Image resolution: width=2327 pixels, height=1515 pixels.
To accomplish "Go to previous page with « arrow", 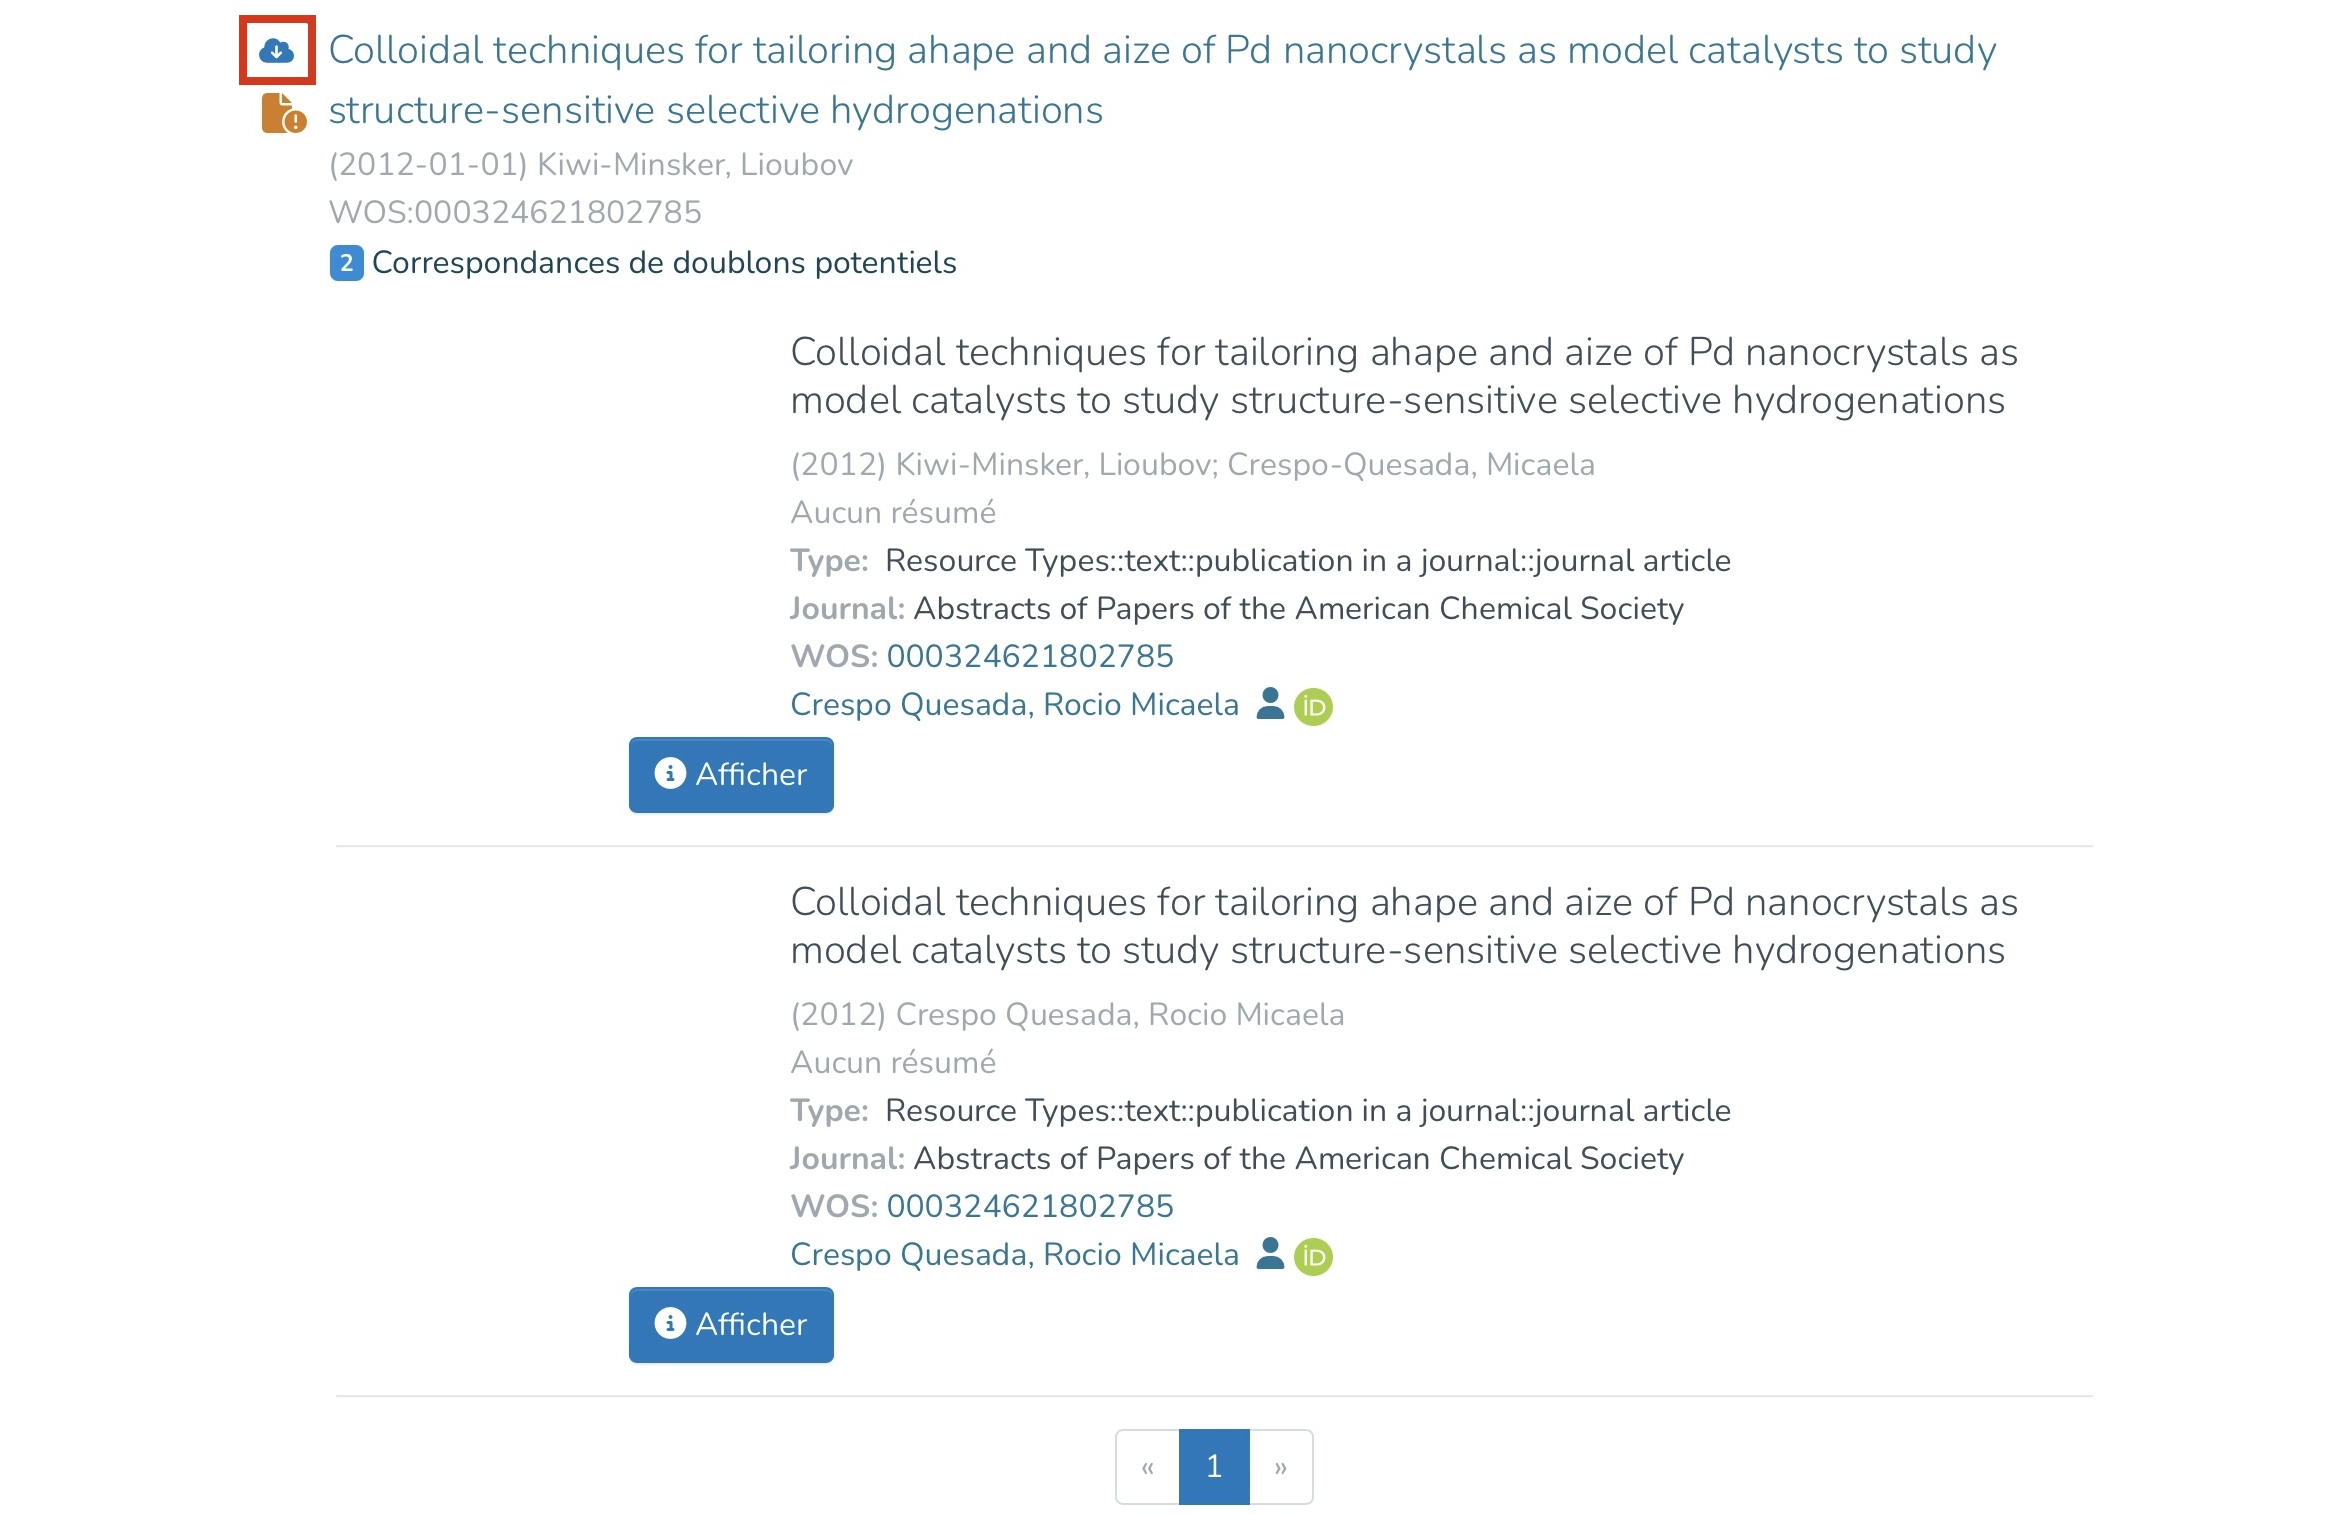I will click(1147, 1467).
